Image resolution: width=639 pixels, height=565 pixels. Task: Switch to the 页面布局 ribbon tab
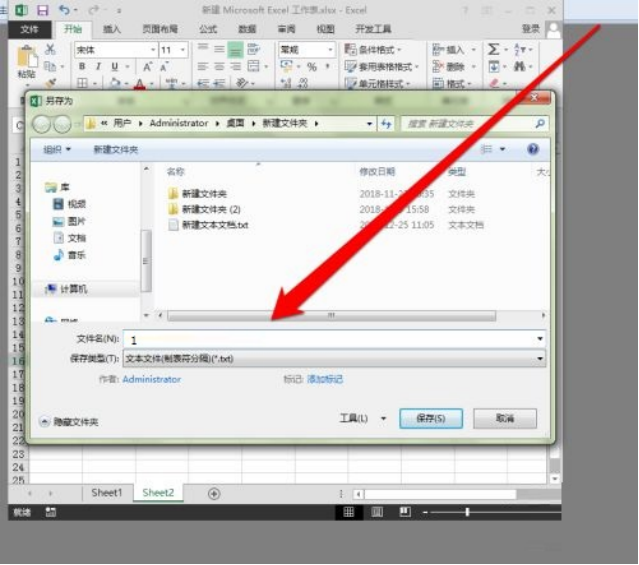160,29
